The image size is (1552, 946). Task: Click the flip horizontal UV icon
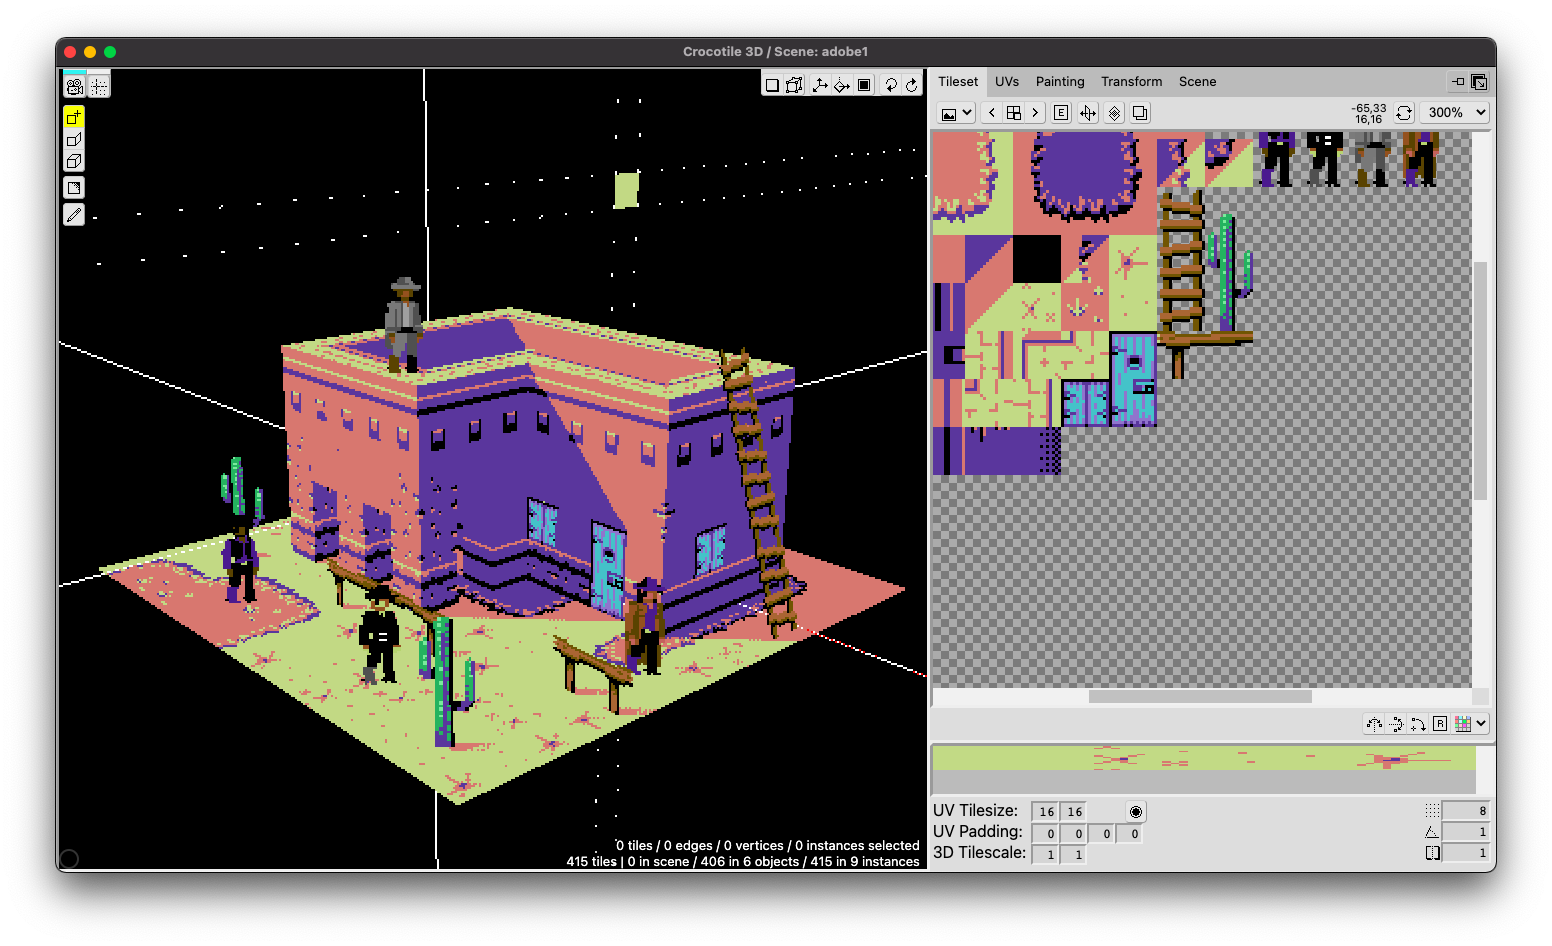click(1374, 724)
